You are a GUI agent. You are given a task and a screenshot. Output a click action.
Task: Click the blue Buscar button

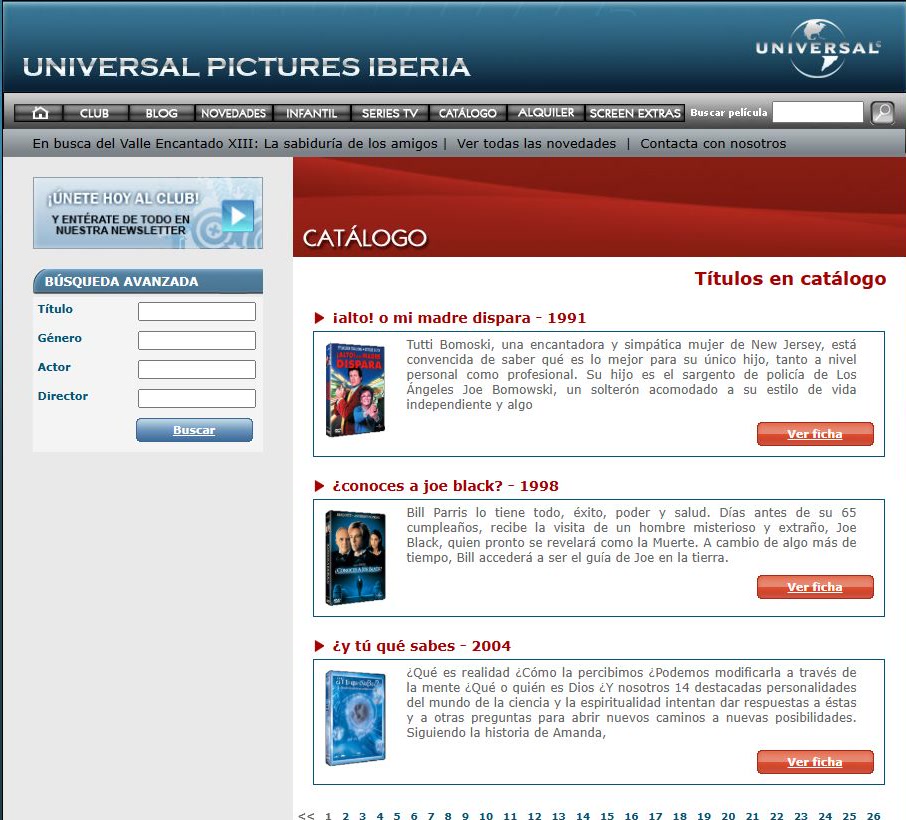coord(194,430)
